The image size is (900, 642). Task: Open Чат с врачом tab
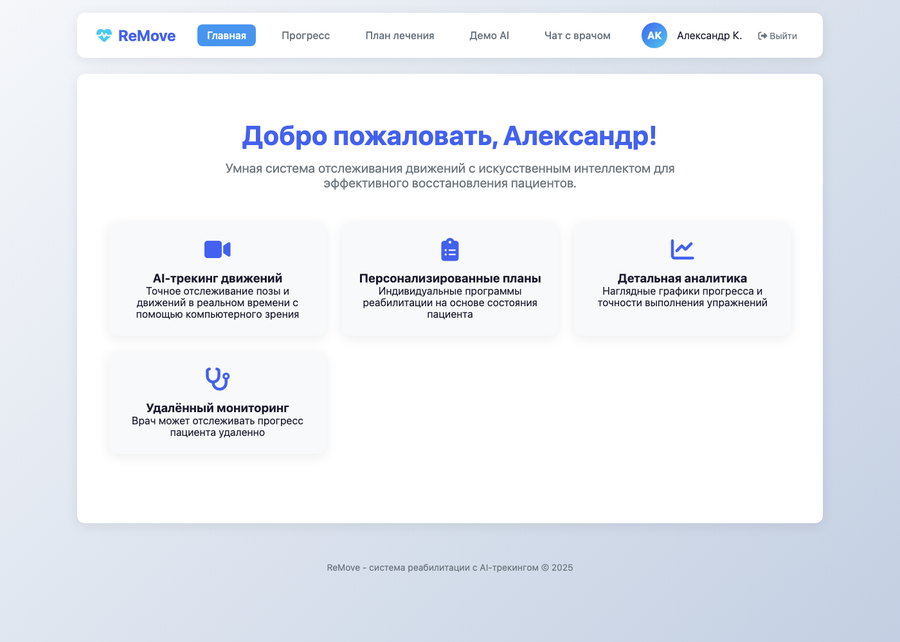click(x=577, y=36)
